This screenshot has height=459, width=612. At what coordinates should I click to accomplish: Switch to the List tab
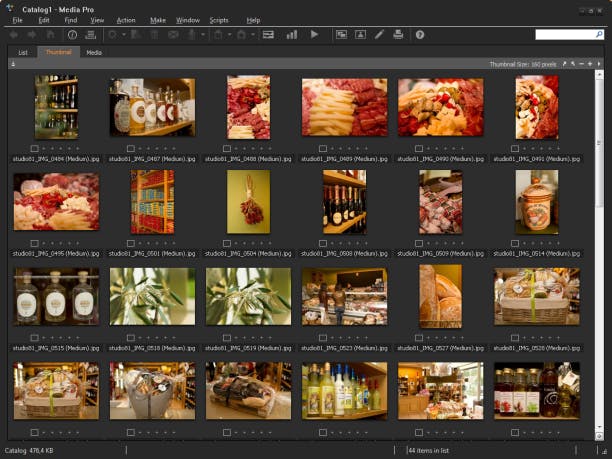22,52
